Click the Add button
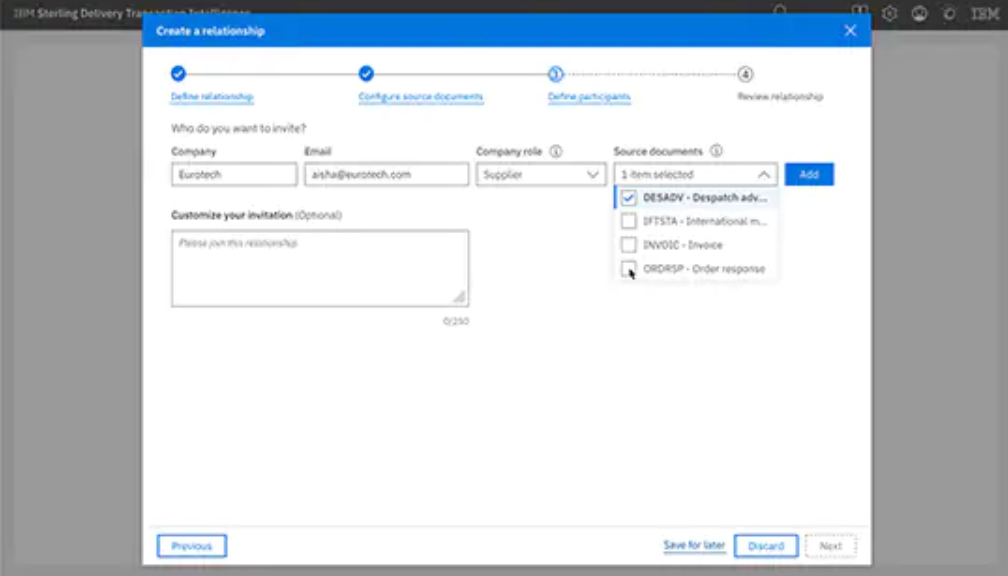 tap(809, 174)
